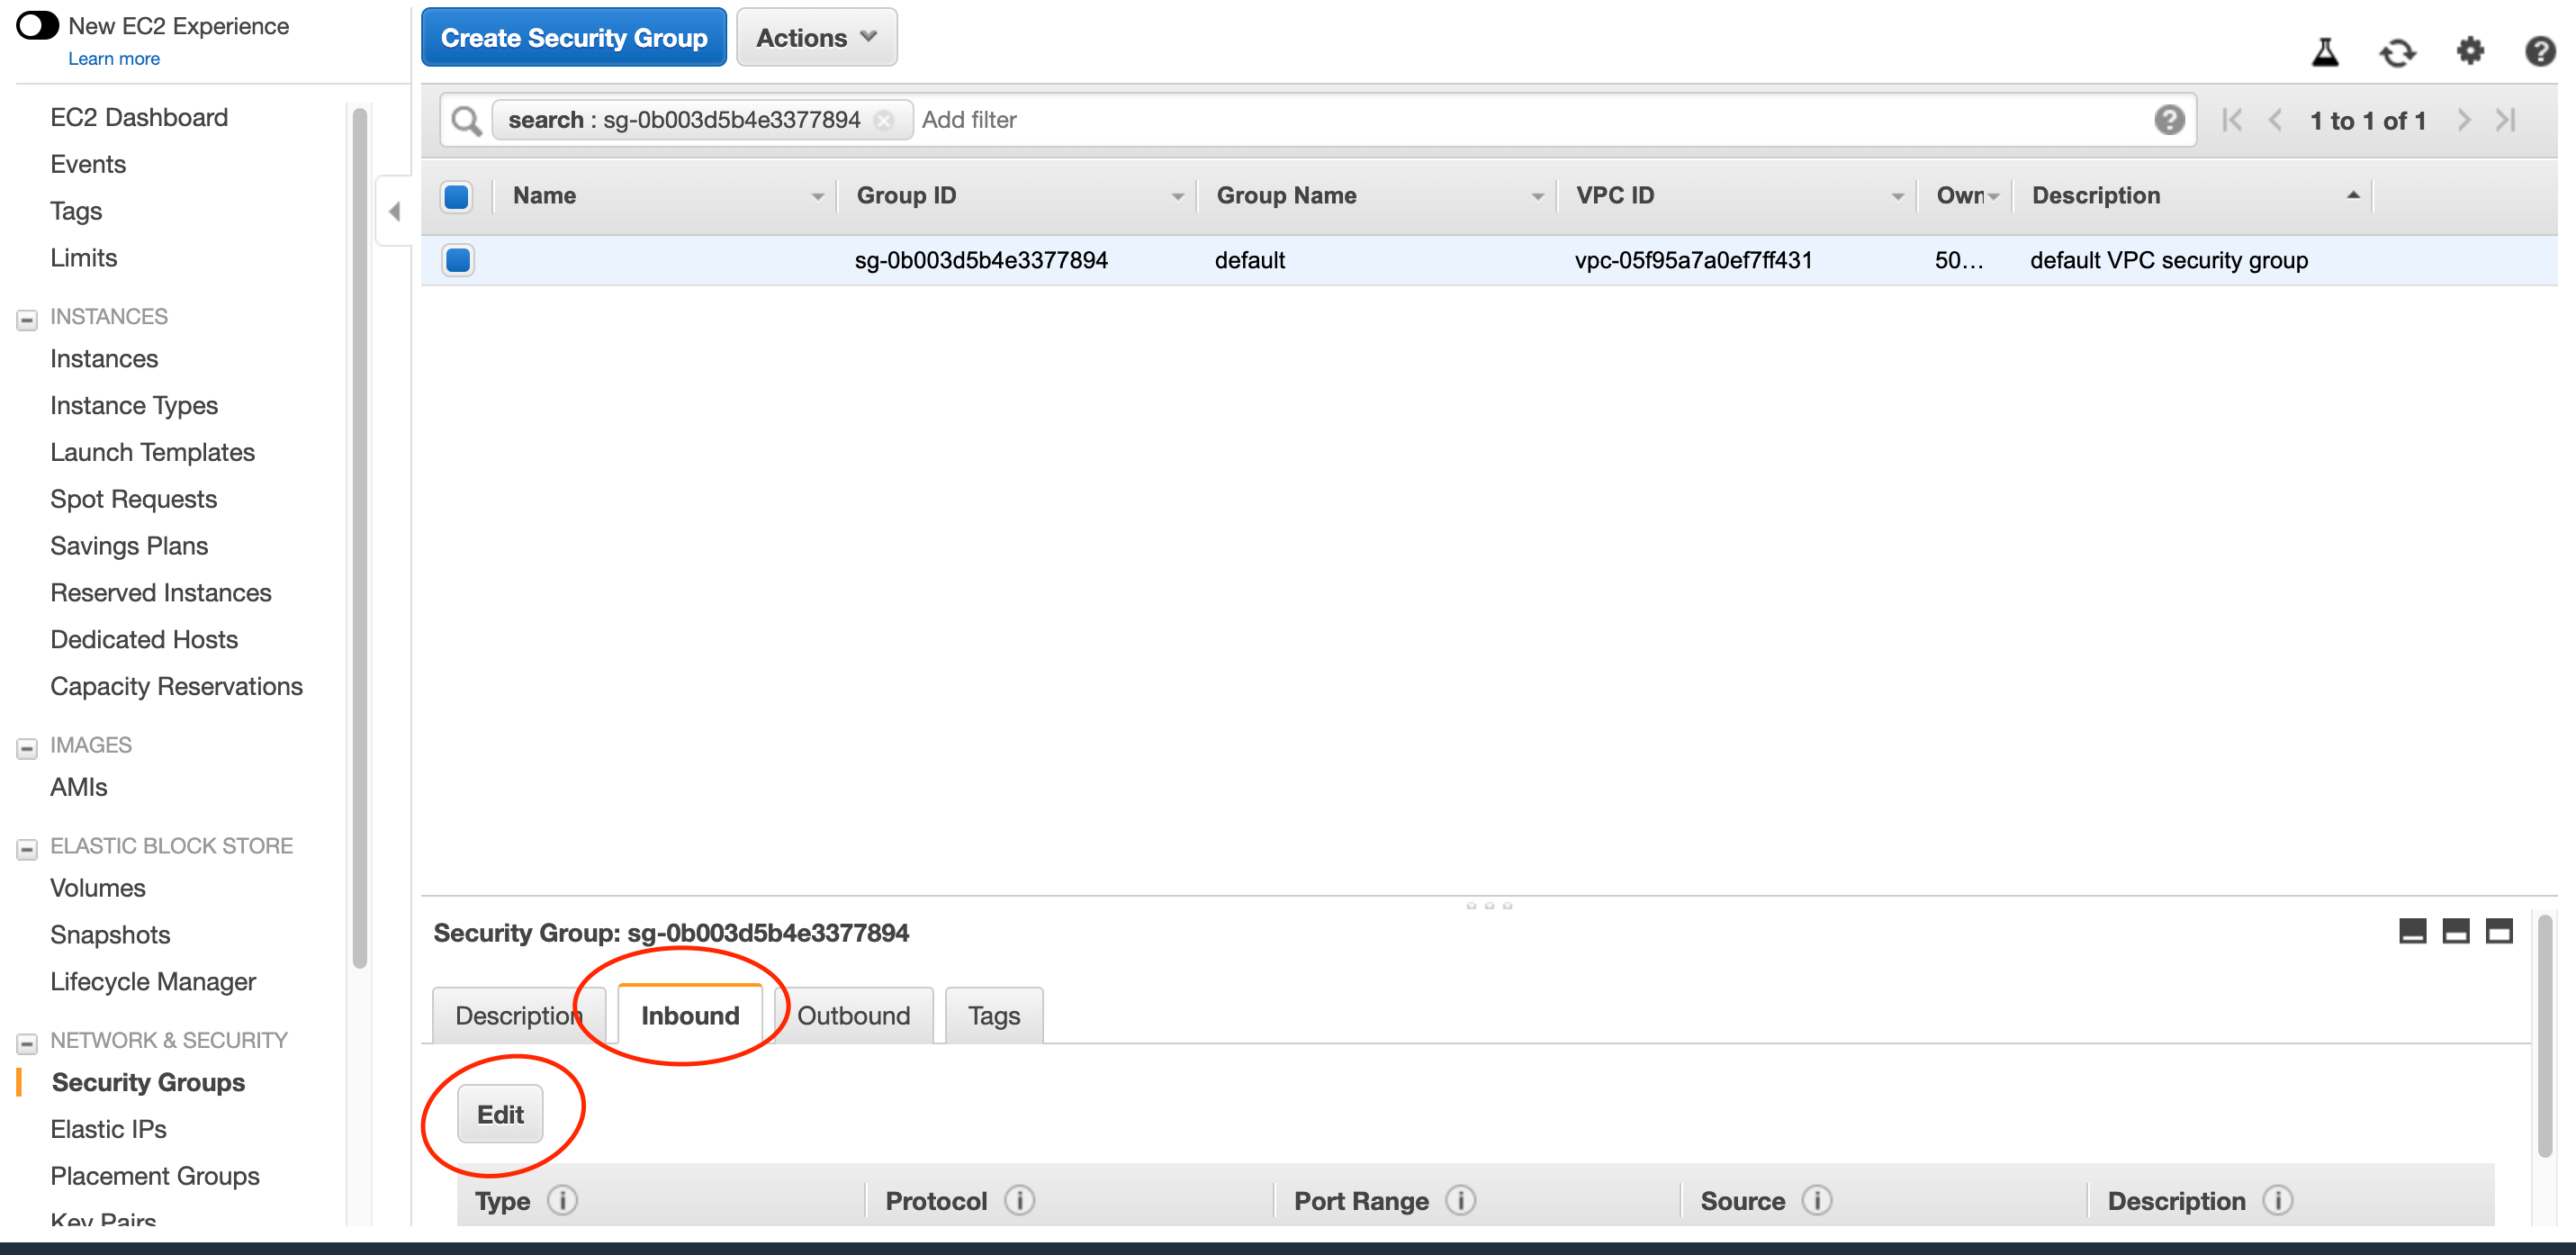This screenshot has width=2576, height=1255.
Task: Switch to the Tags tab
Action: click(x=994, y=1014)
